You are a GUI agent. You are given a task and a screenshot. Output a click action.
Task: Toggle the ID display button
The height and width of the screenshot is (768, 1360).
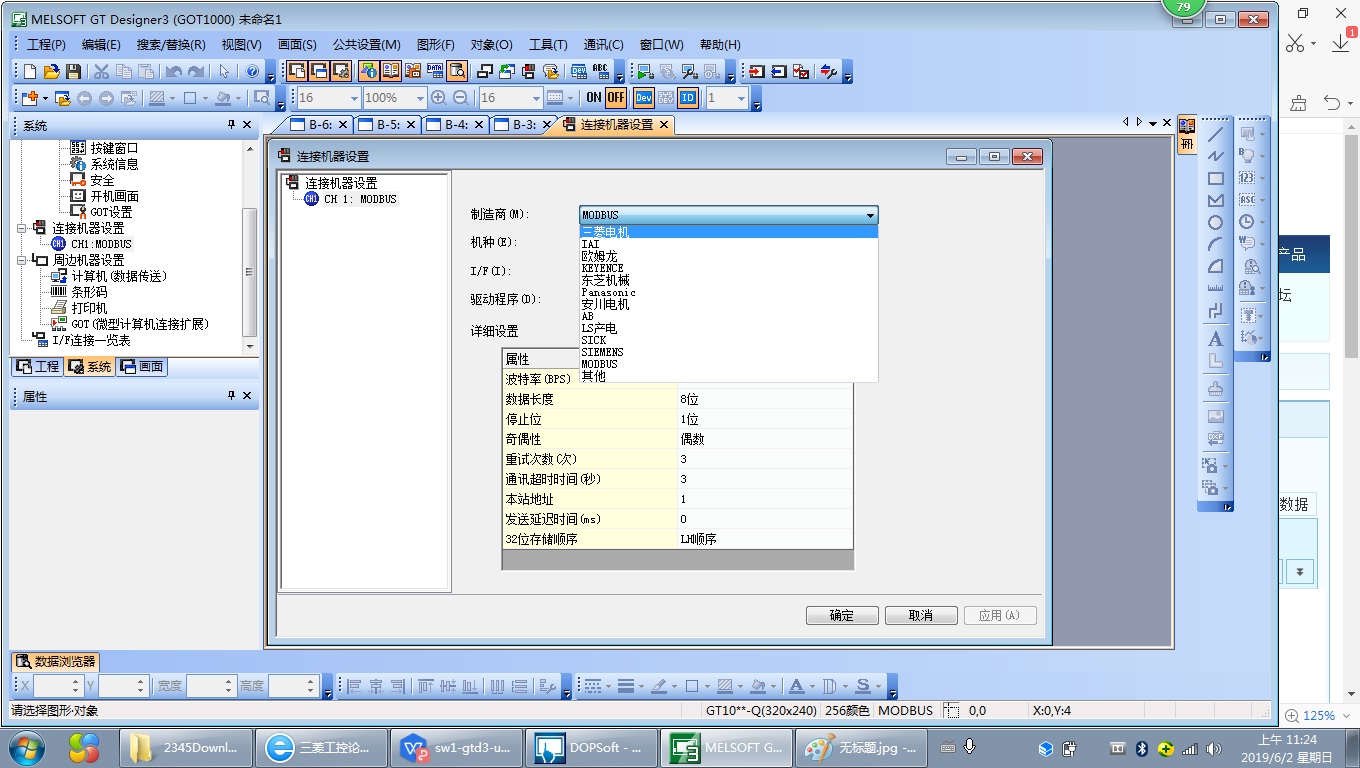click(x=687, y=98)
